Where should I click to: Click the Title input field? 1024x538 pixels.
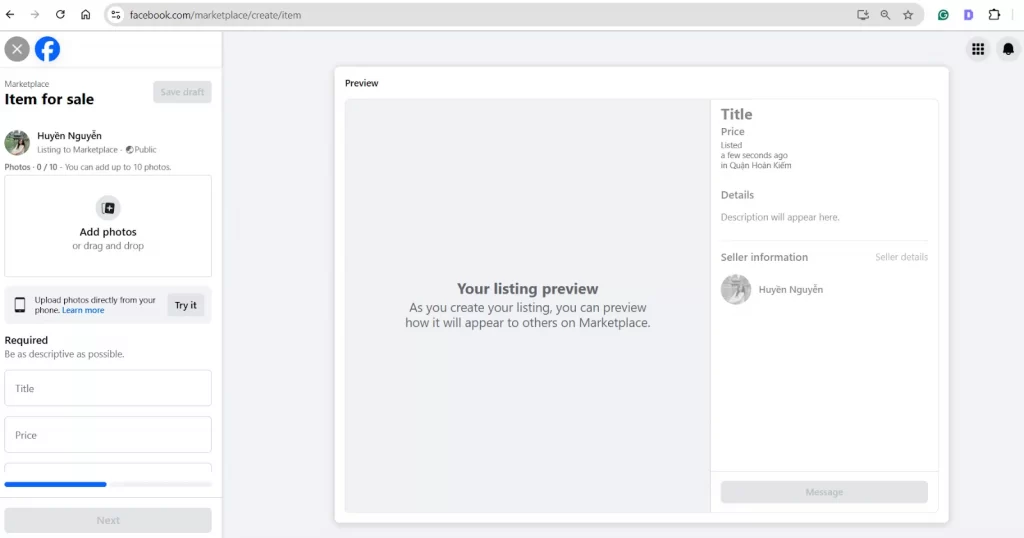pos(108,388)
